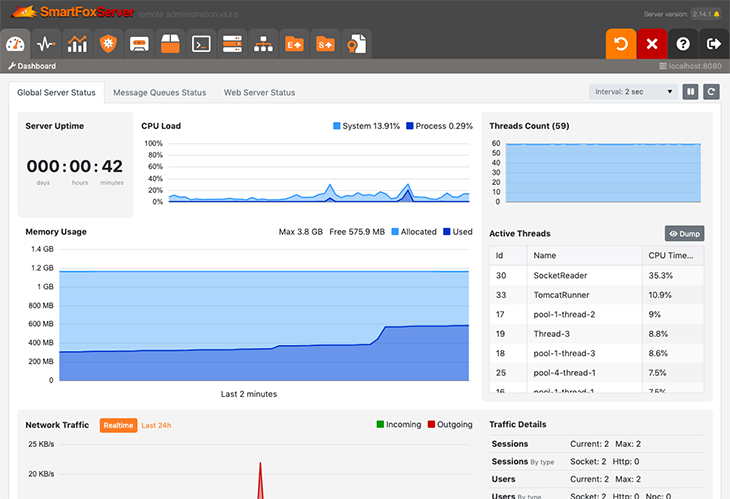Open the analytics bar chart module
730x499 pixels.
pos(77,44)
